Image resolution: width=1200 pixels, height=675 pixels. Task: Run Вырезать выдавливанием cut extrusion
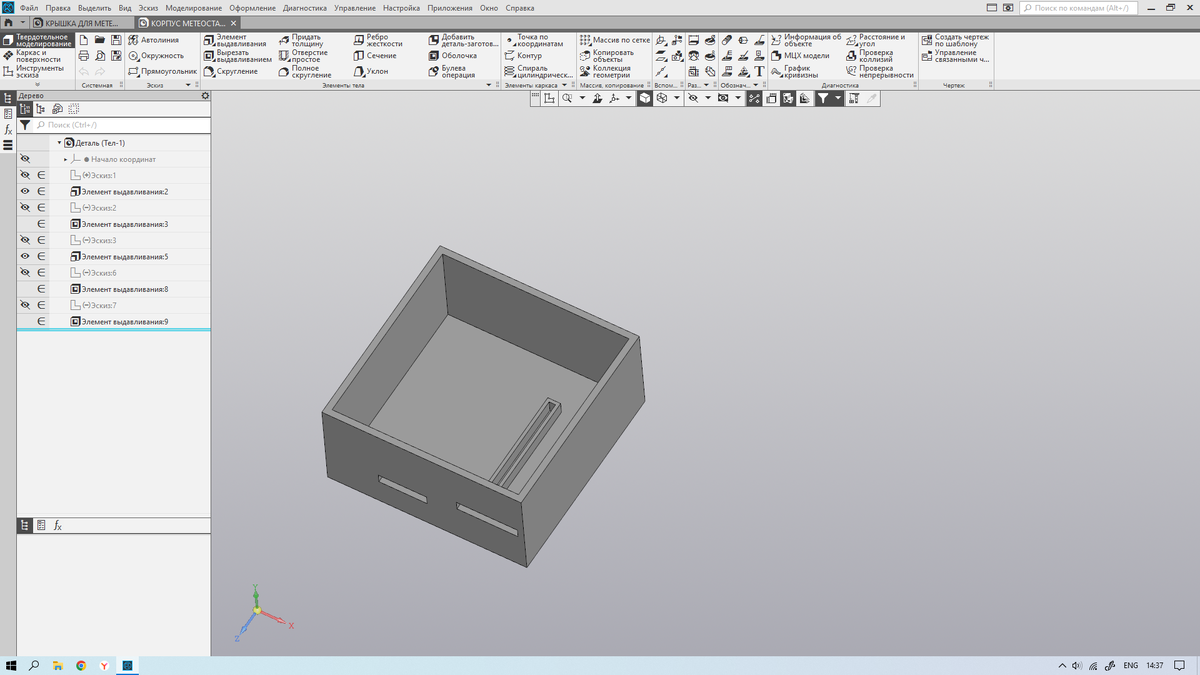237,56
